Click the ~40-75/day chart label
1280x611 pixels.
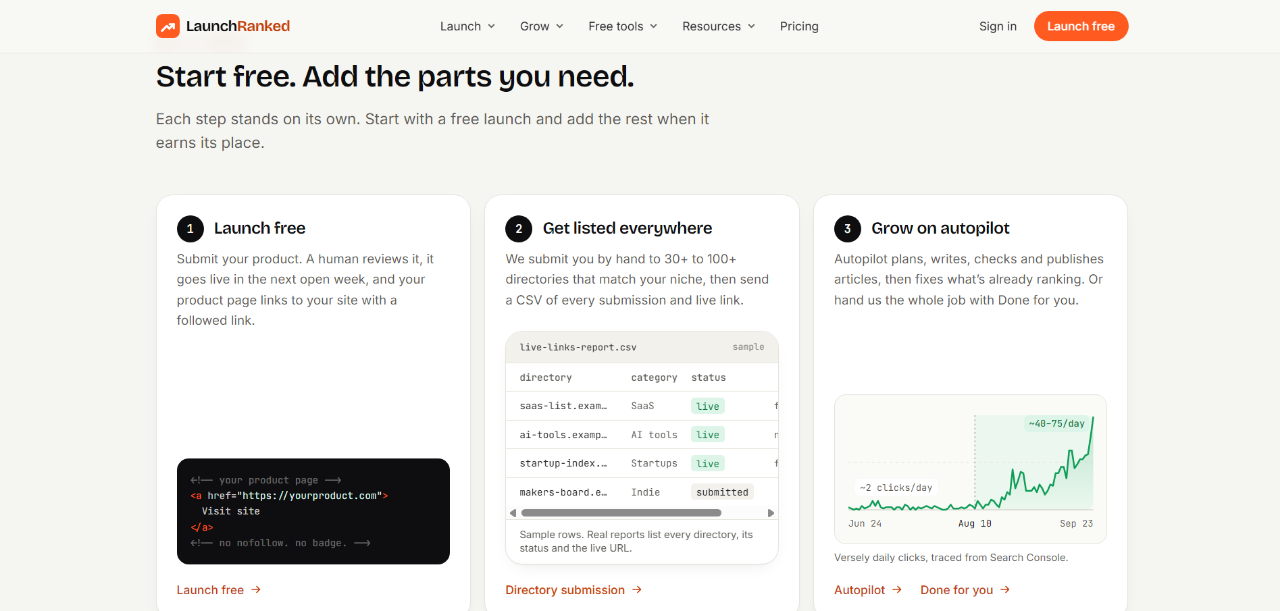click(1056, 424)
